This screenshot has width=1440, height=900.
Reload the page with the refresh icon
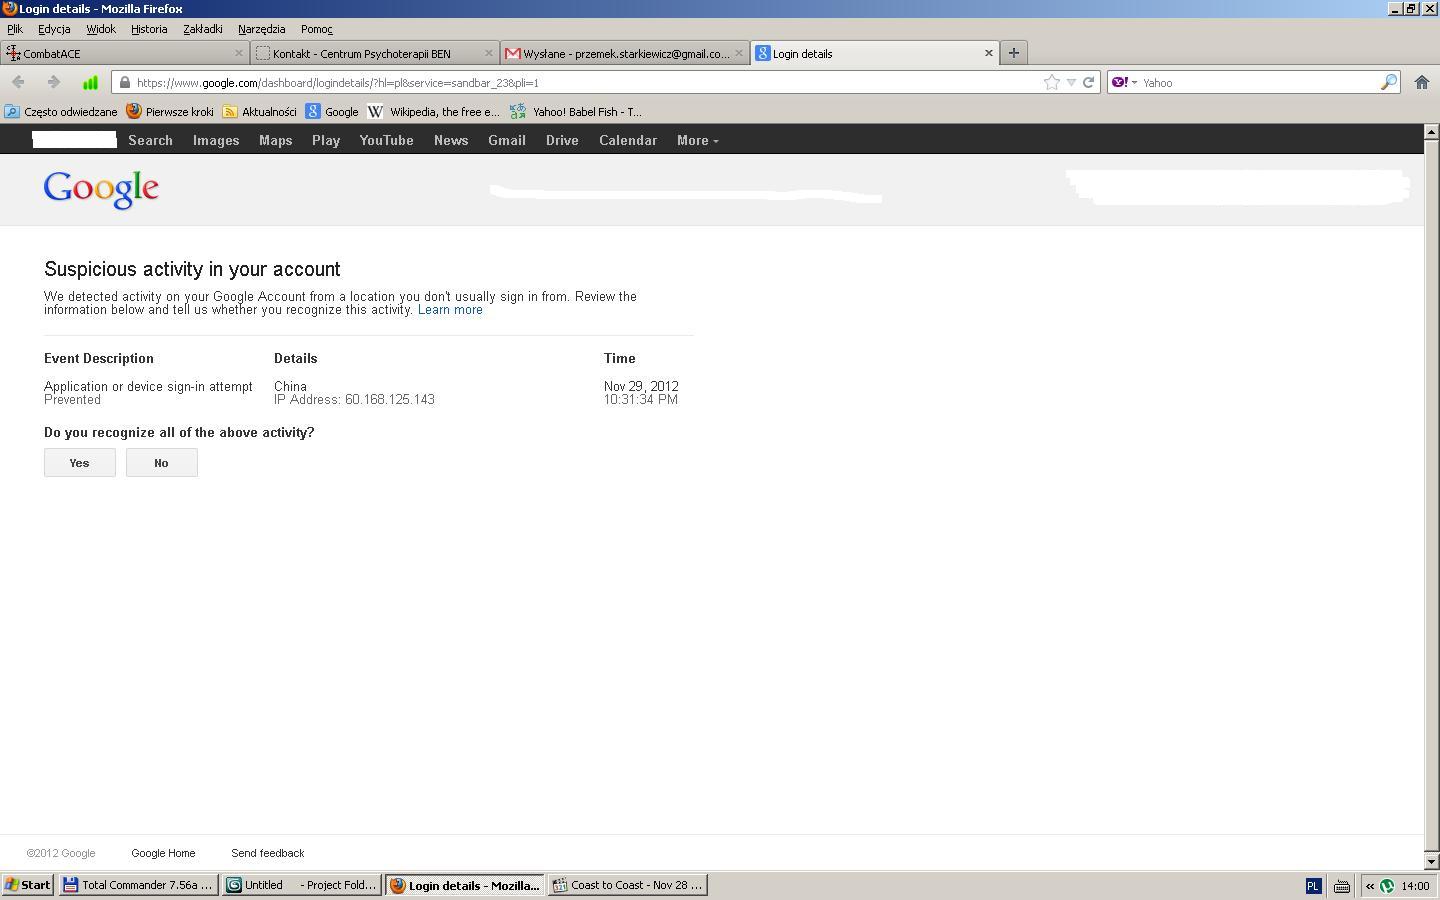tap(1088, 83)
